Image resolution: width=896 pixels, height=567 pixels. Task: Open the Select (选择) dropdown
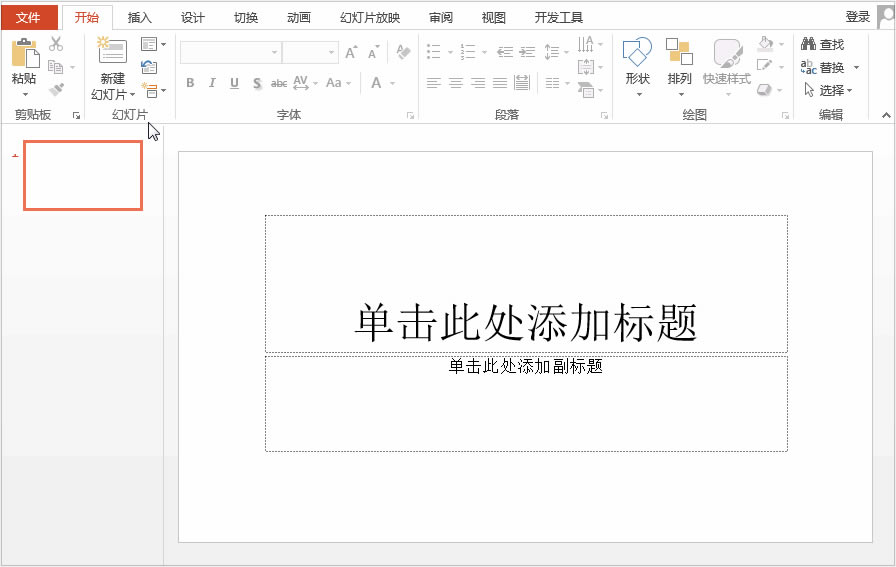click(828, 90)
